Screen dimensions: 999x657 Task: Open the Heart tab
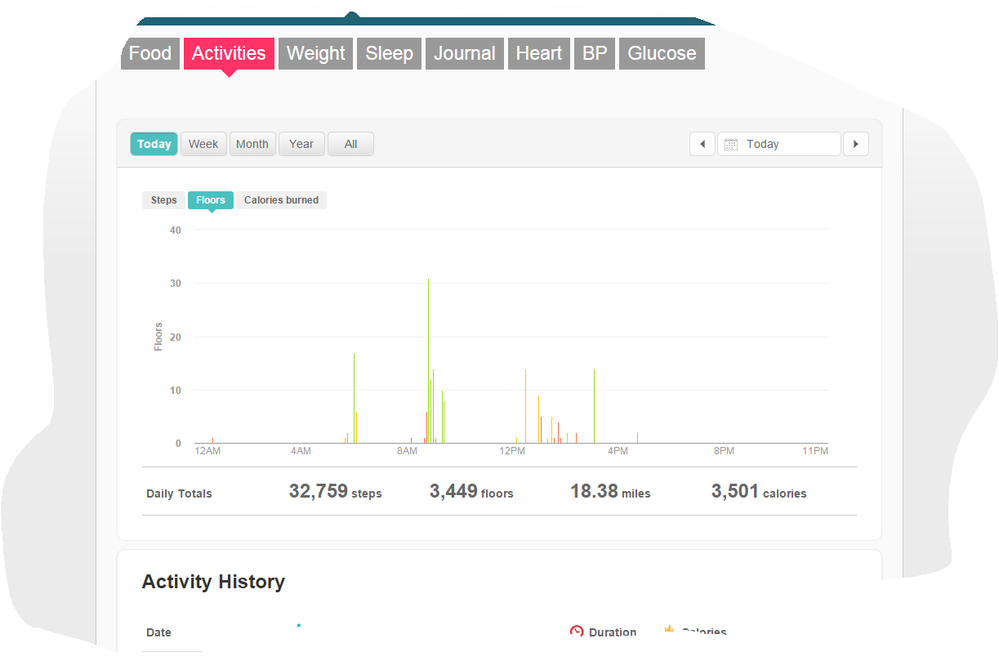pos(538,54)
